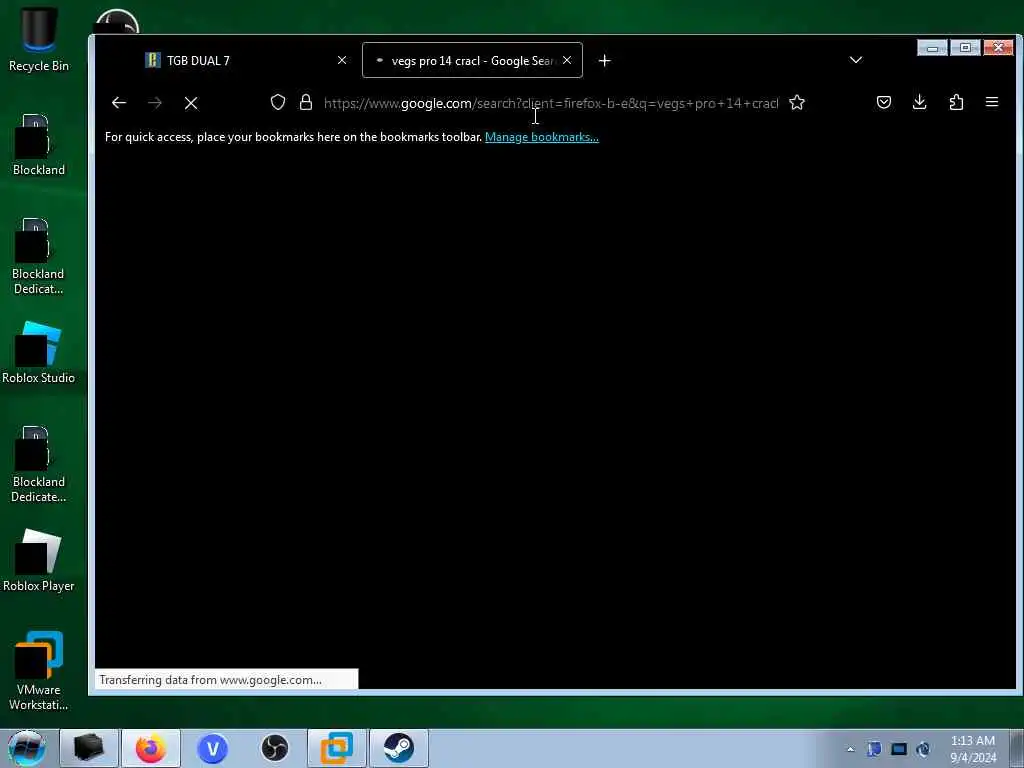Close the Google Search tab
The height and width of the screenshot is (768, 1024).
567,60
